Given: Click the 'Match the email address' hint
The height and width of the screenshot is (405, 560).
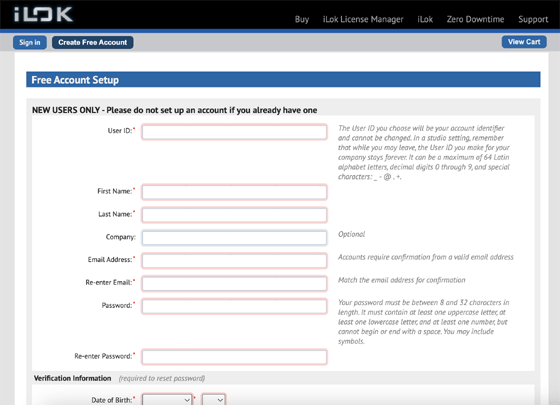Looking at the screenshot, I should coord(402,280).
